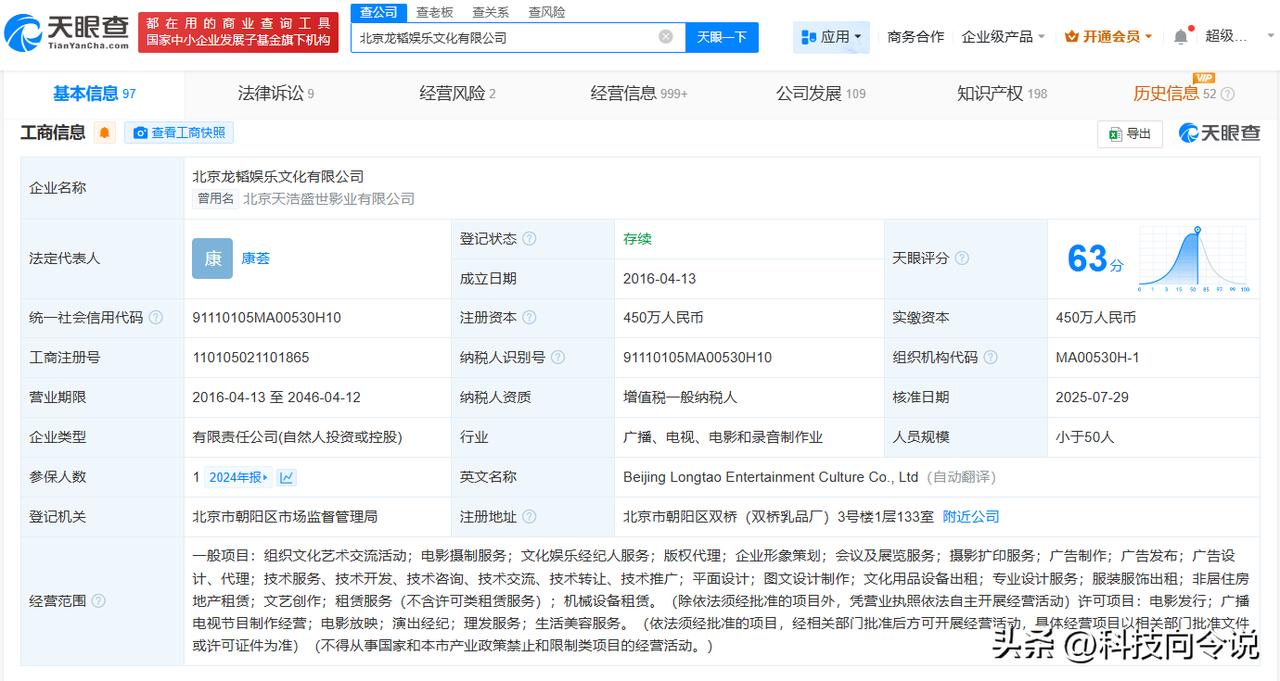Open legal representative 康荟 link
This screenshot has height=681, width=1280.
pos(256,258)
